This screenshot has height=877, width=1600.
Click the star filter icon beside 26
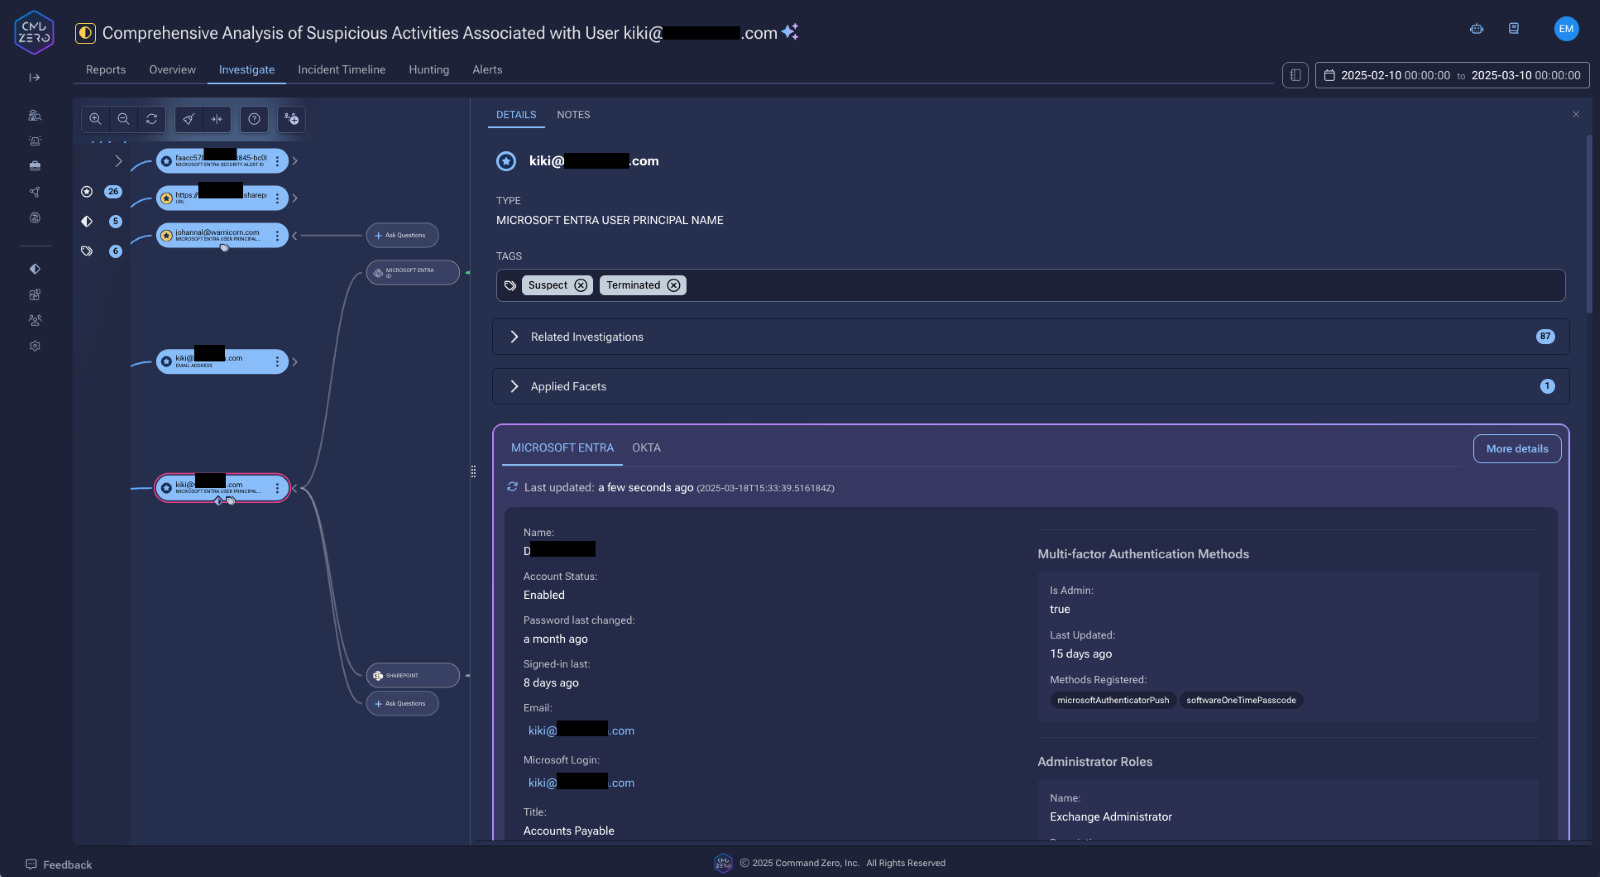(87, 191)
